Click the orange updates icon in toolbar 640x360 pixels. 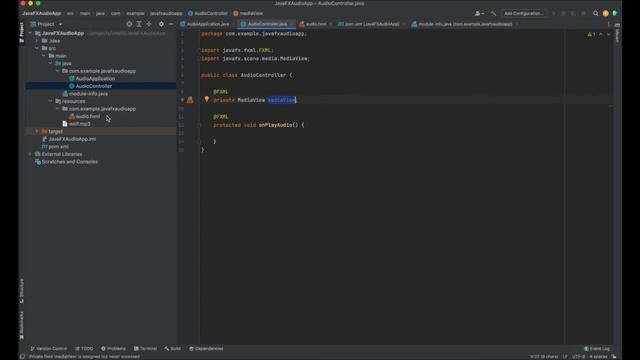(605, 13)
